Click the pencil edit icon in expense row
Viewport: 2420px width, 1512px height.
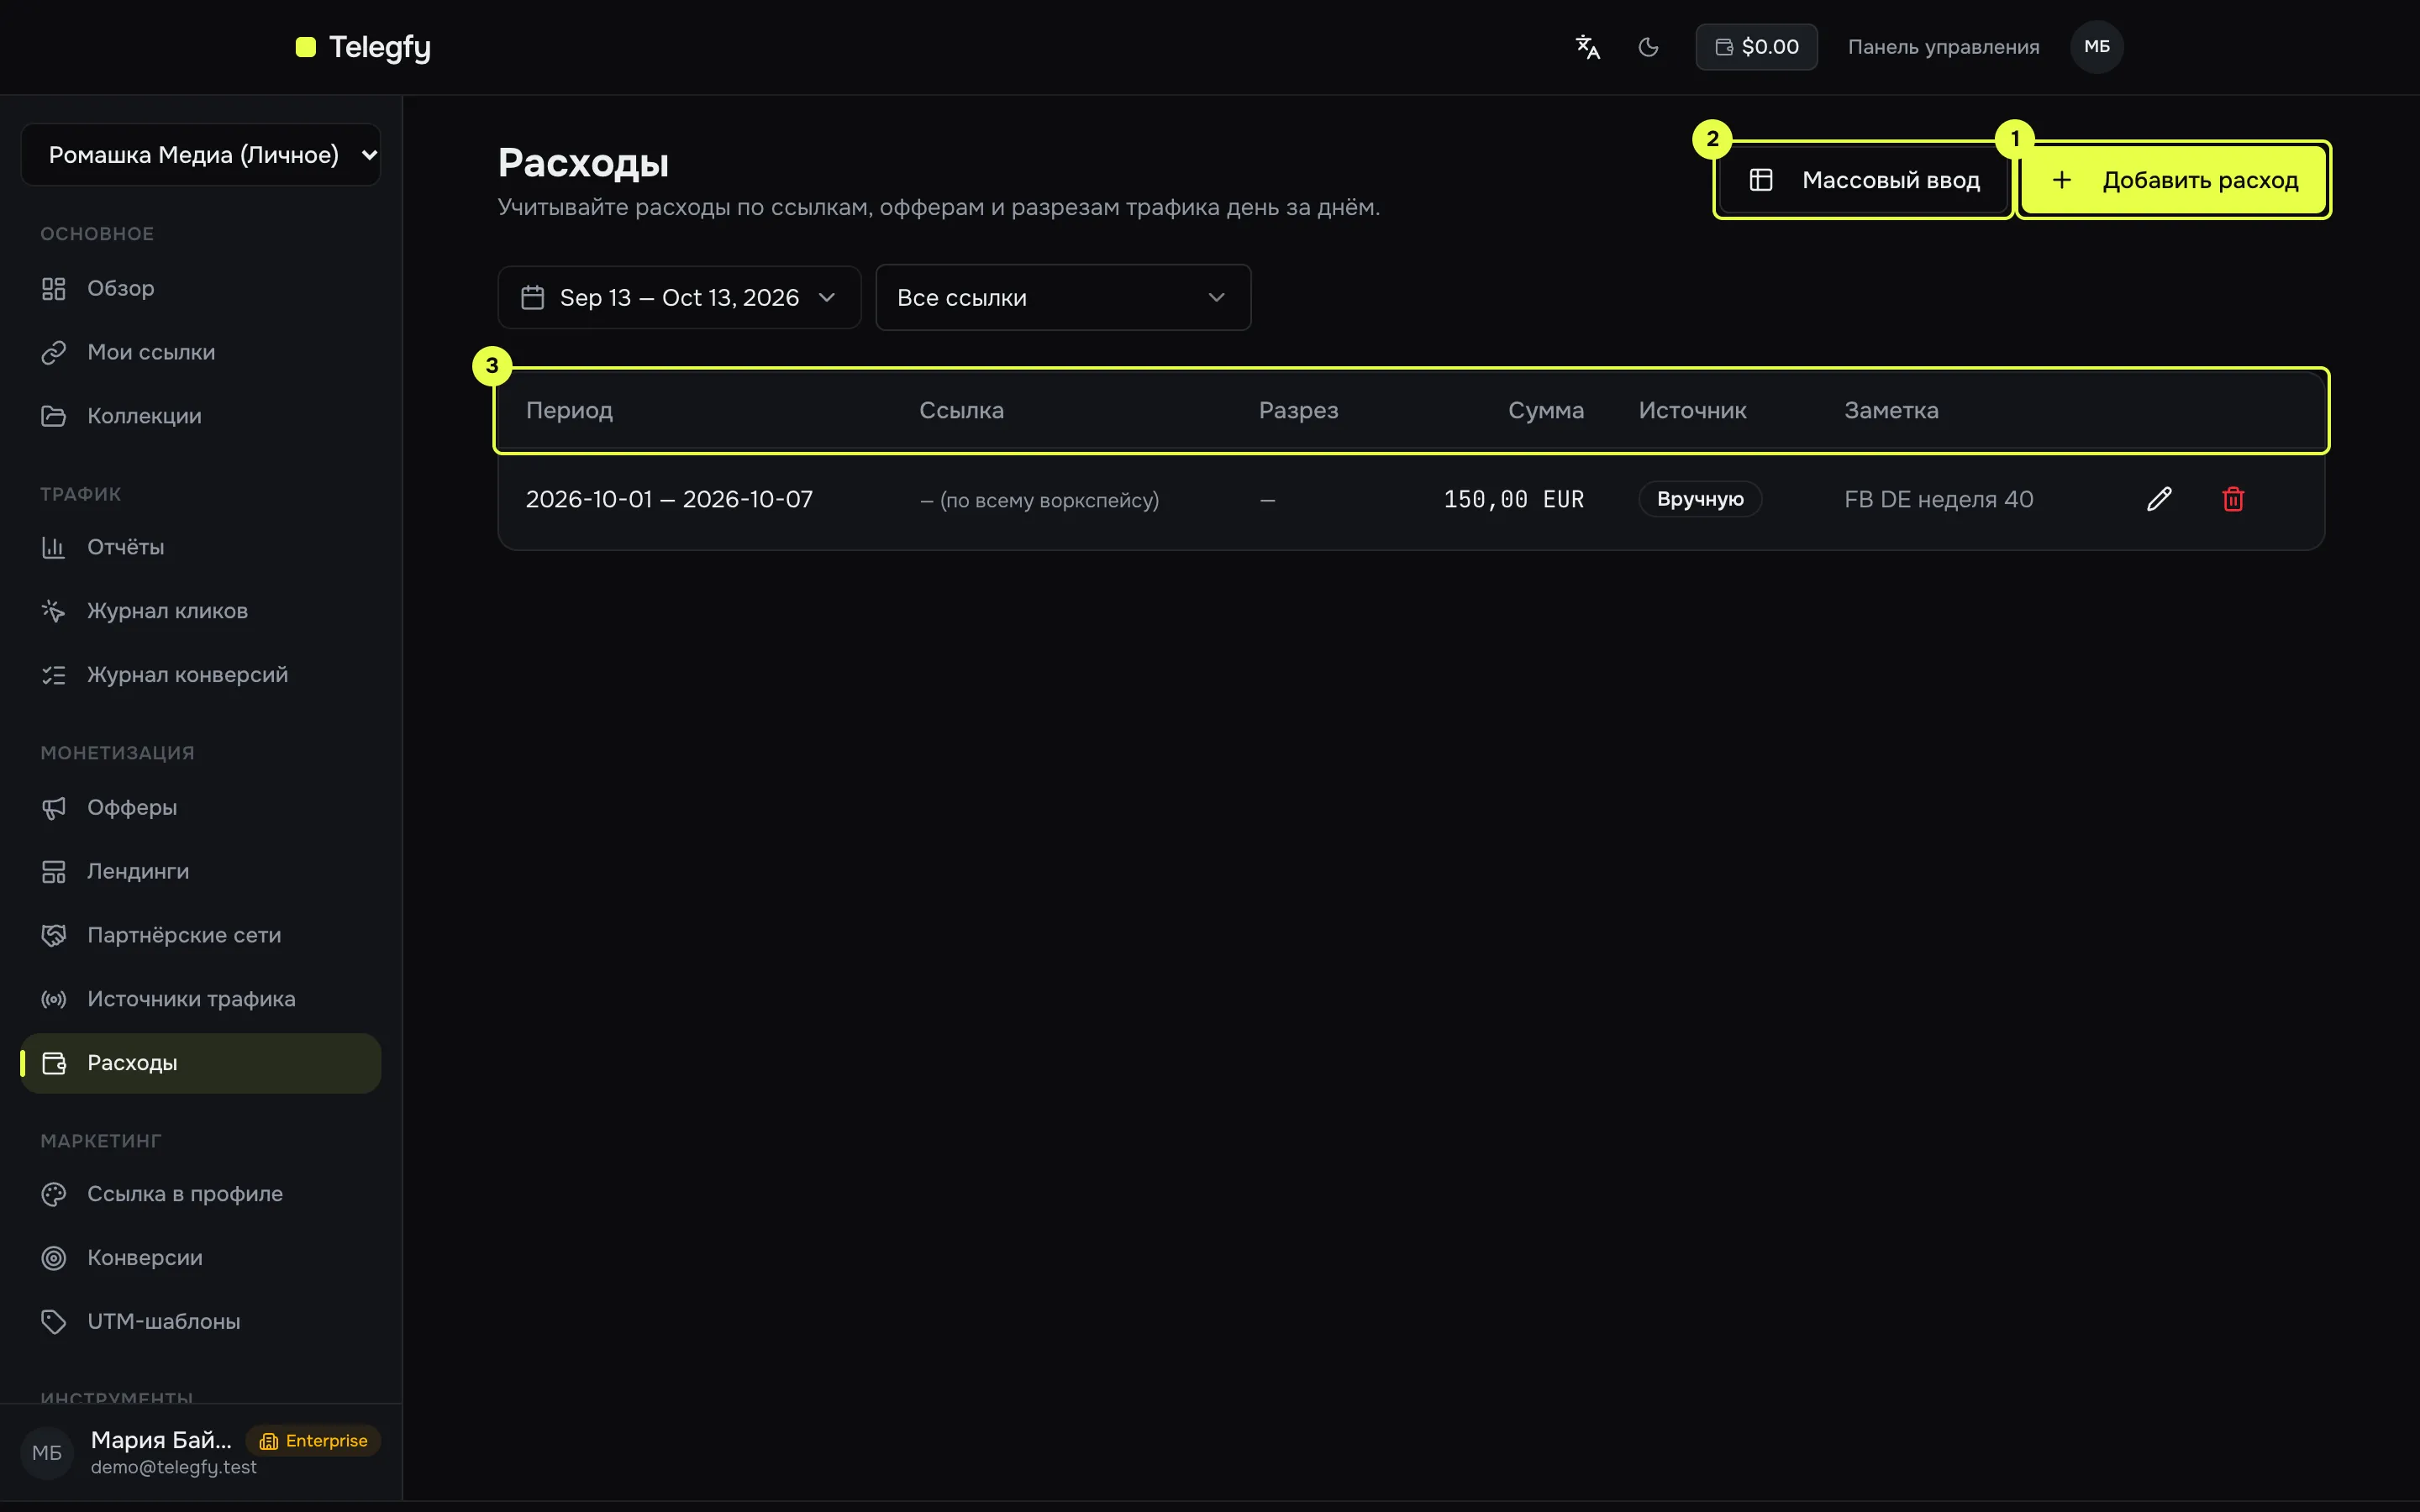pyautogui.click(x=2159, y=499)
